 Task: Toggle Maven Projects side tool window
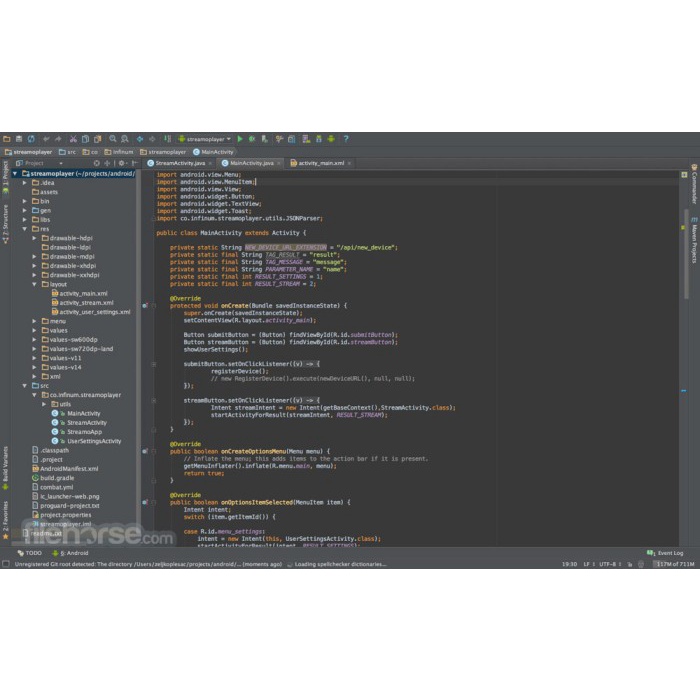point(694,240)
